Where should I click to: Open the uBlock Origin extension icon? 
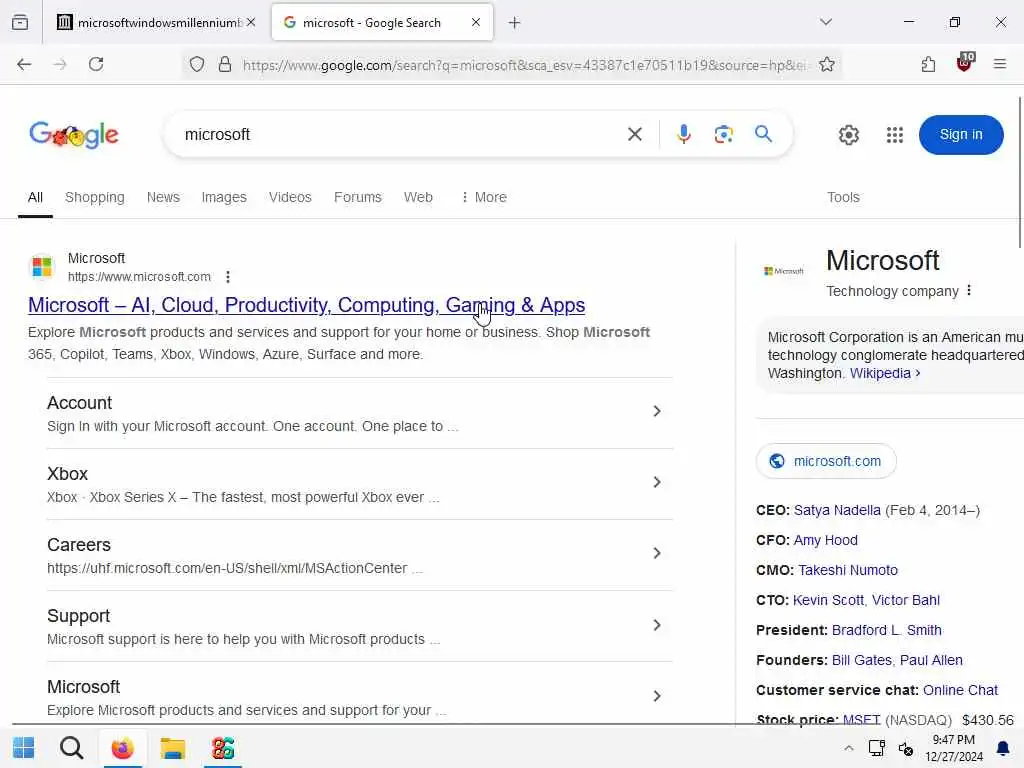[965, 63]
